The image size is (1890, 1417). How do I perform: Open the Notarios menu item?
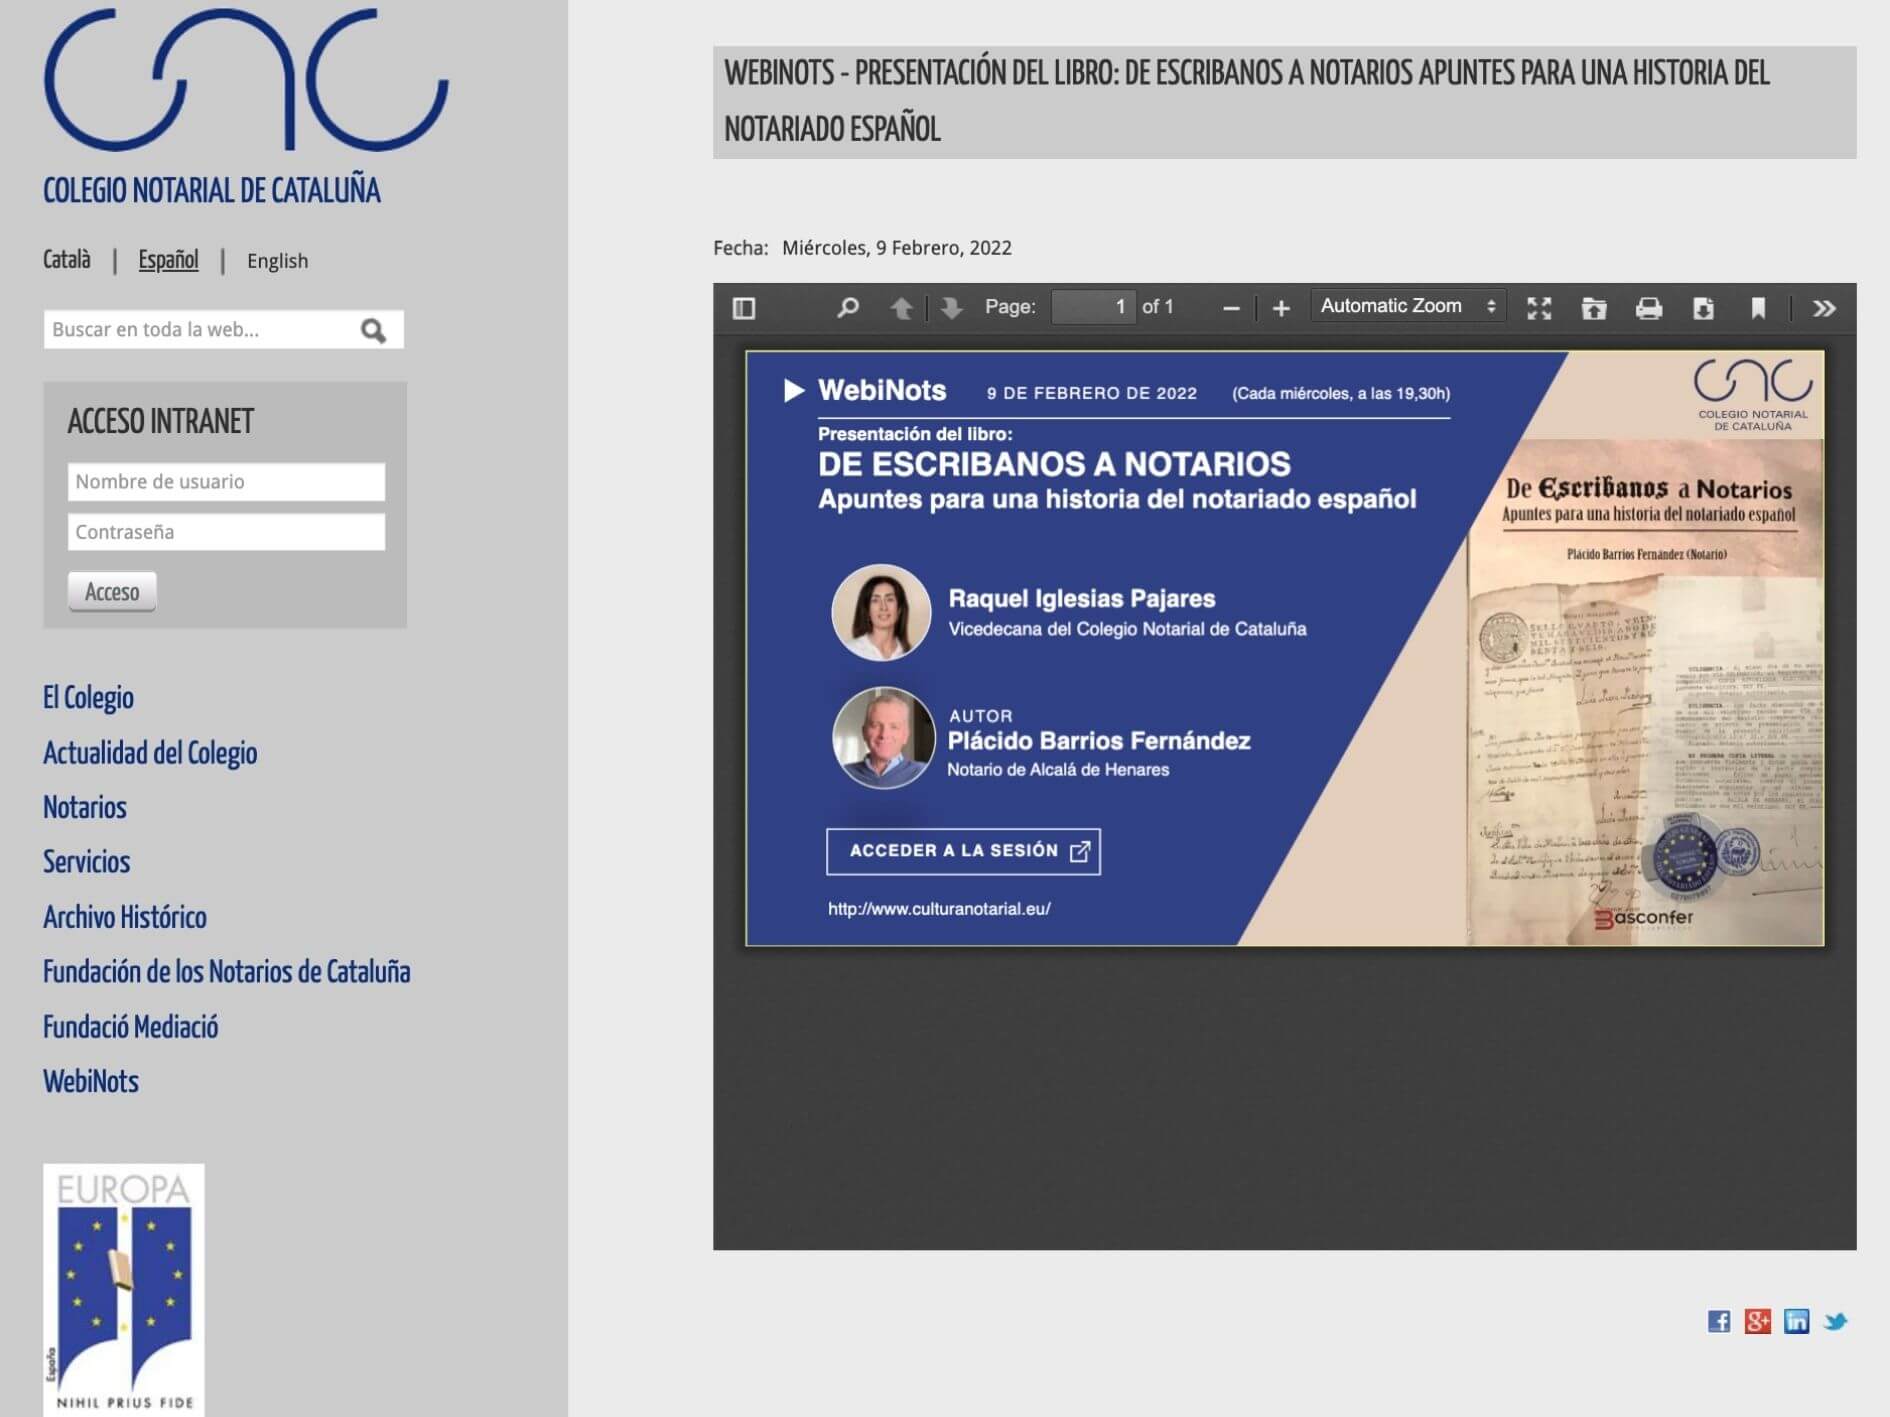coord(85,807)
